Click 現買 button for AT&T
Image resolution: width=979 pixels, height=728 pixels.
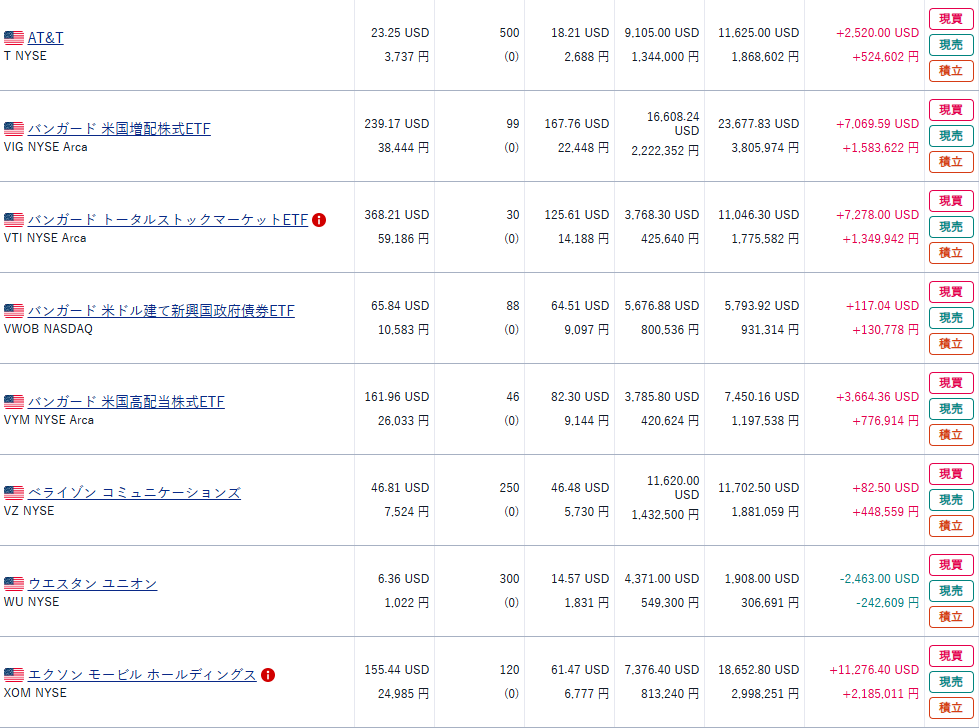(x=951, y=19)
